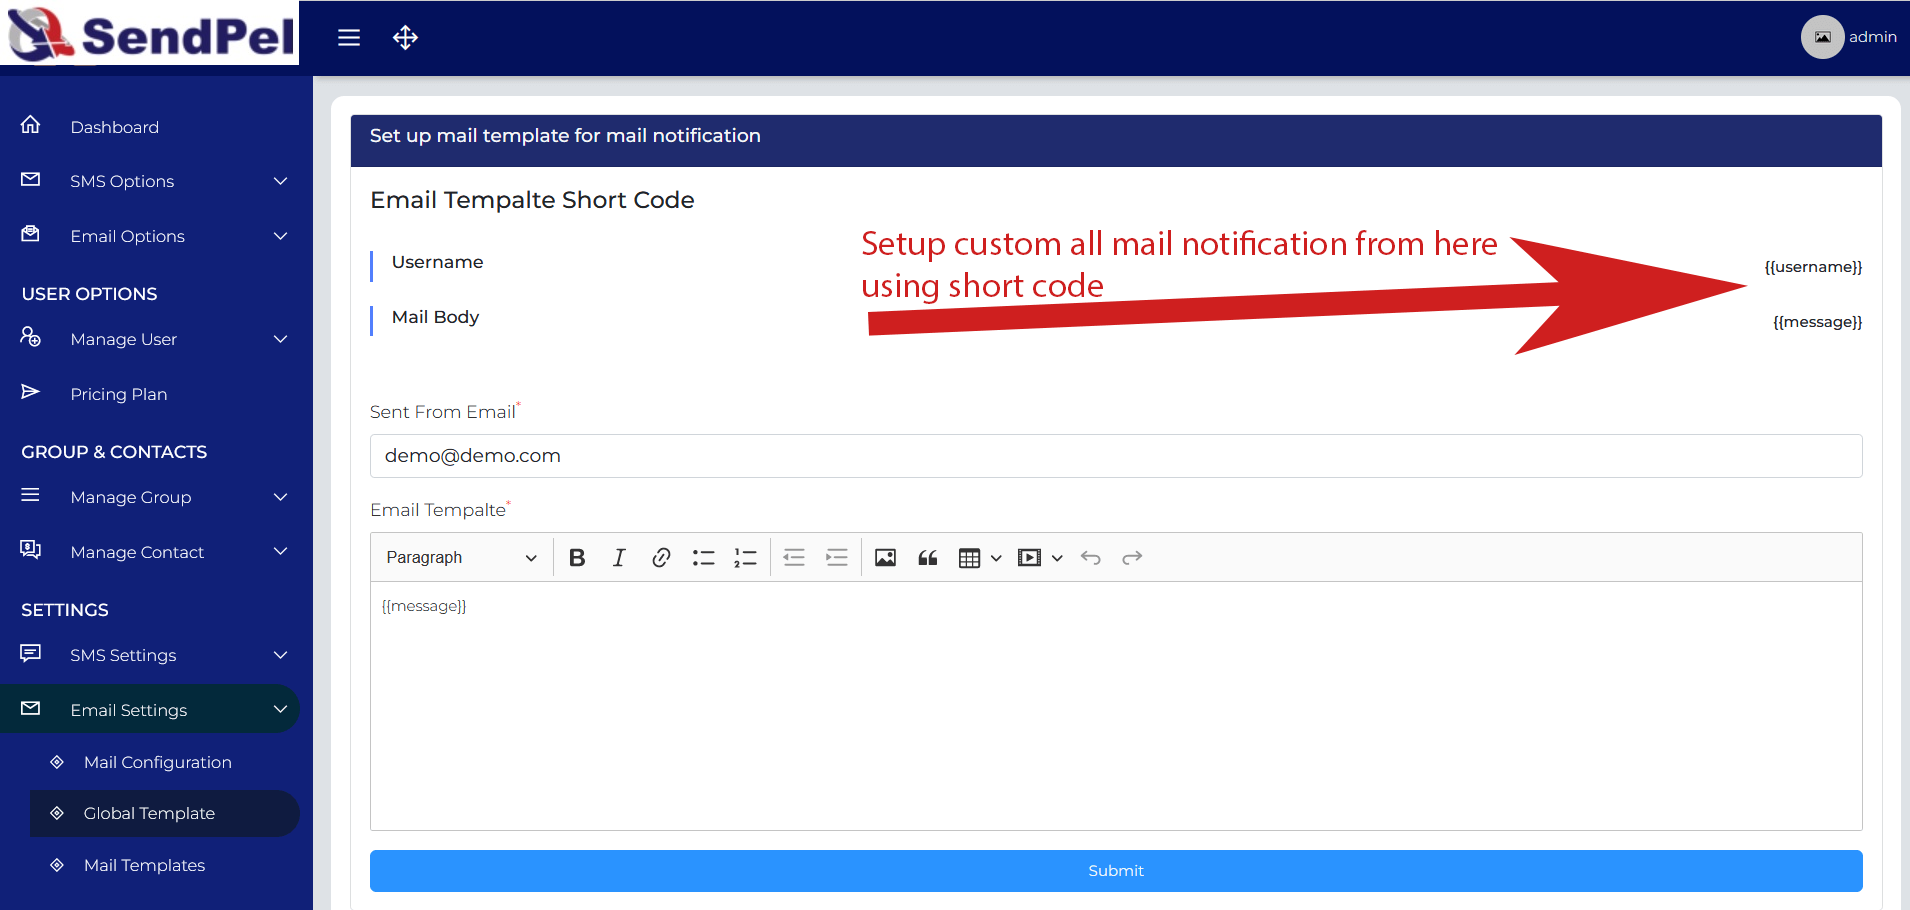Click the fullscreen move icon in header
The image size is (1910, 910).
(x=405, y=38)
